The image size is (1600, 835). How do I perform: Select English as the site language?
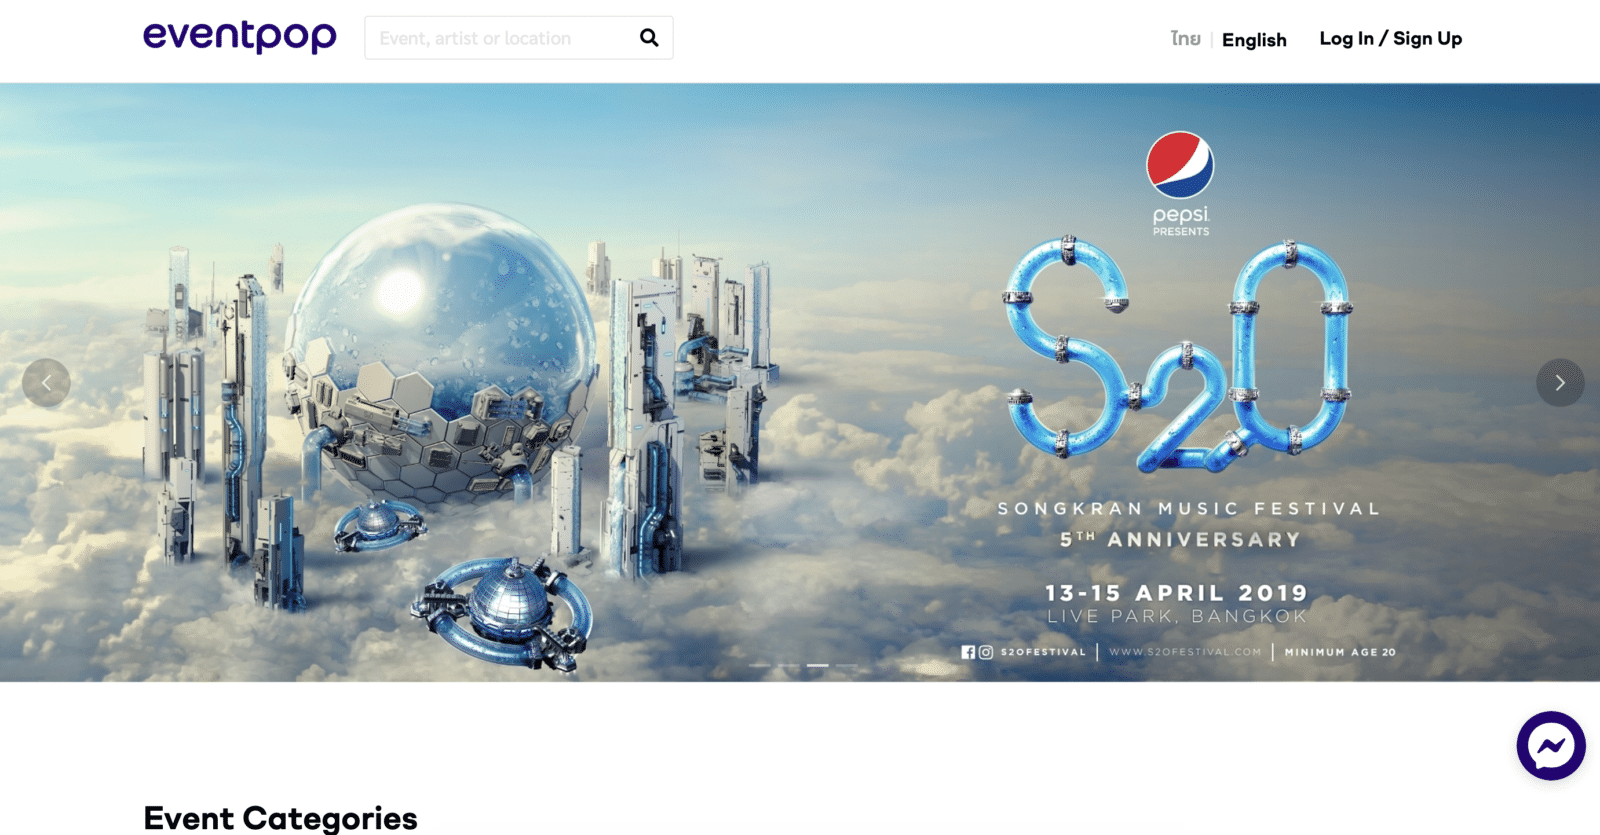[1254, 40]
